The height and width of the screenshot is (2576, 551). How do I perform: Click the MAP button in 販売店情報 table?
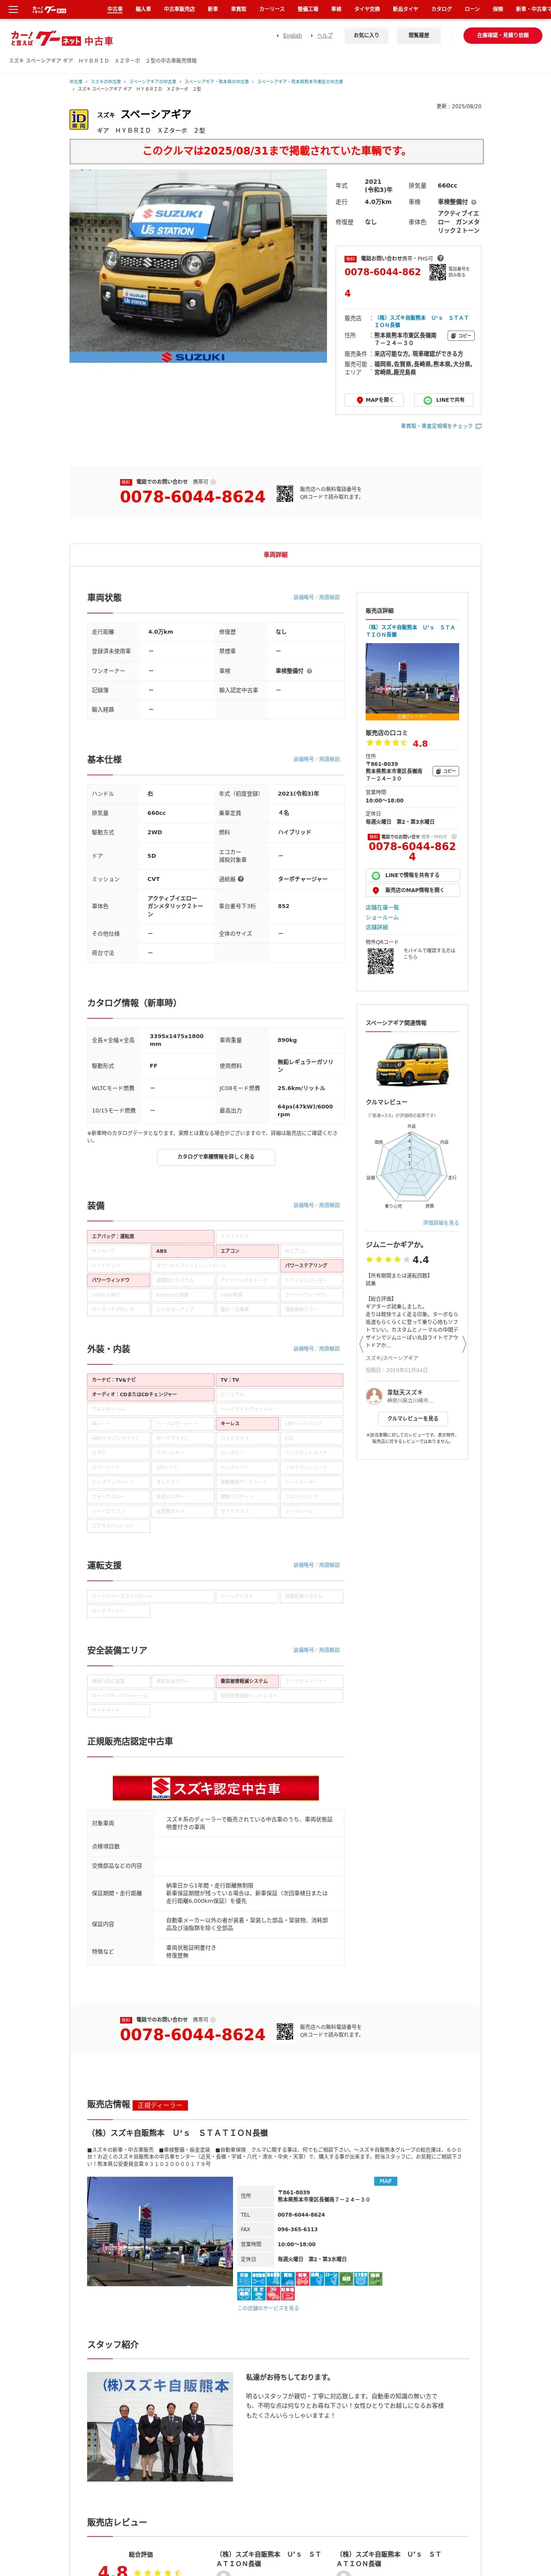click(x=385, y=2181)
